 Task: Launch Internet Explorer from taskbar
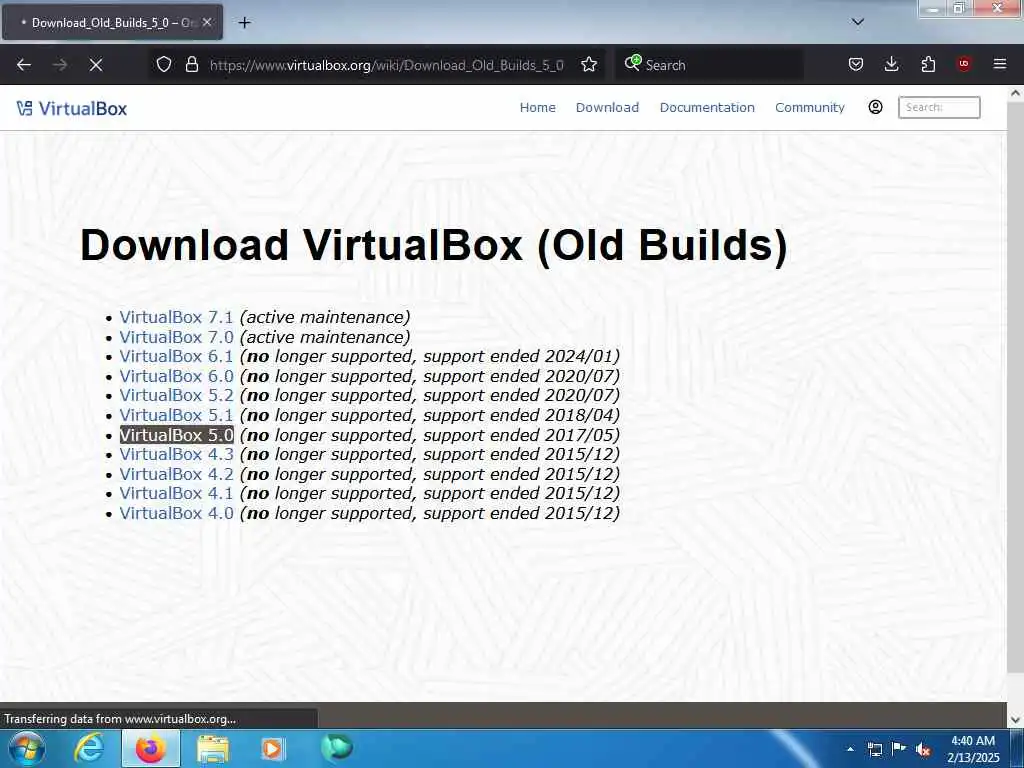[89, 748]
